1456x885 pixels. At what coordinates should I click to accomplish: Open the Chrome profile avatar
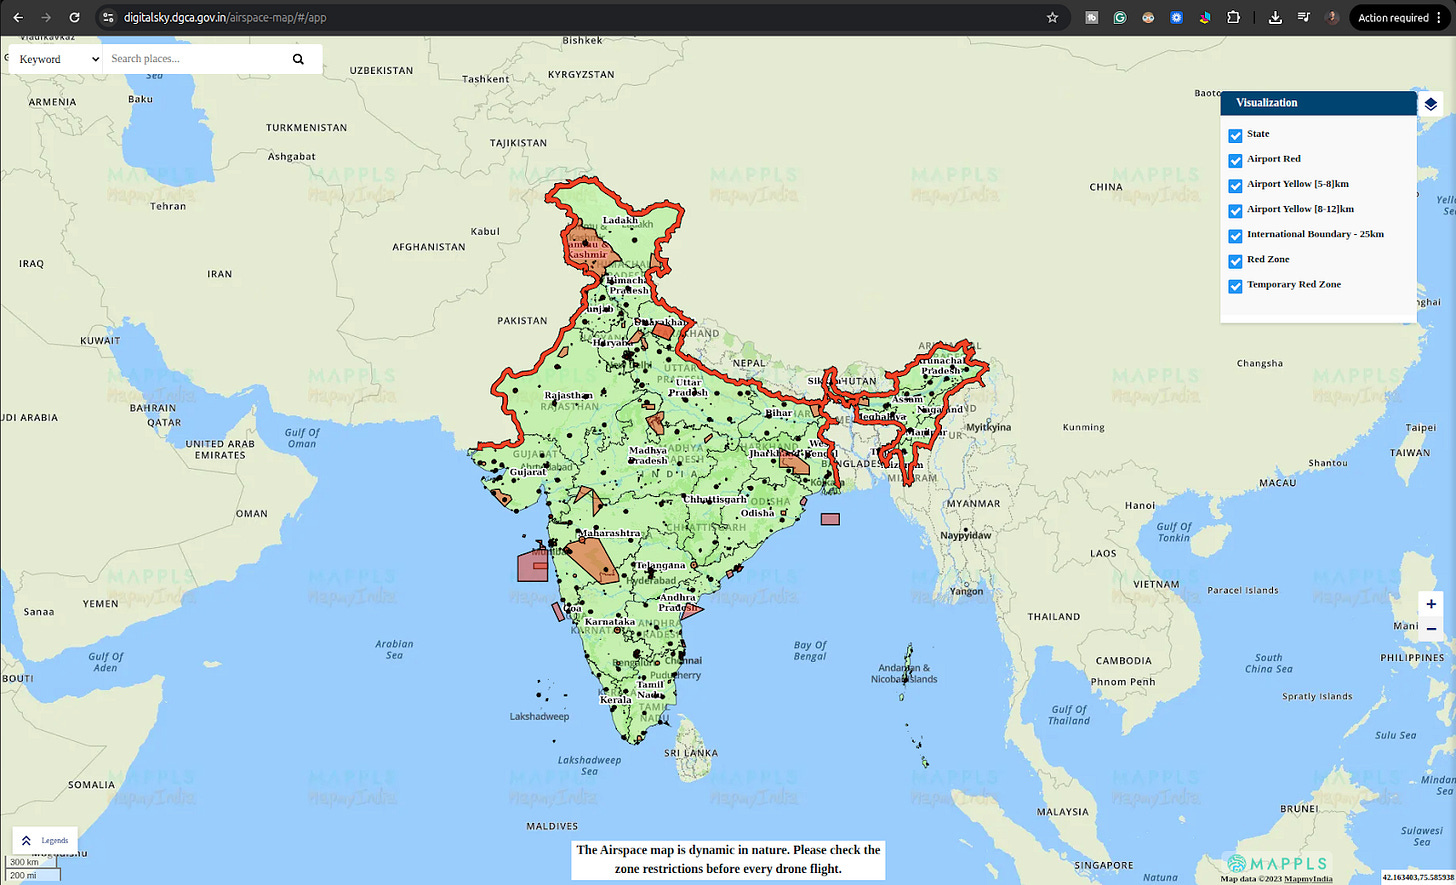pyautogui.click(x=1332, y=17)
